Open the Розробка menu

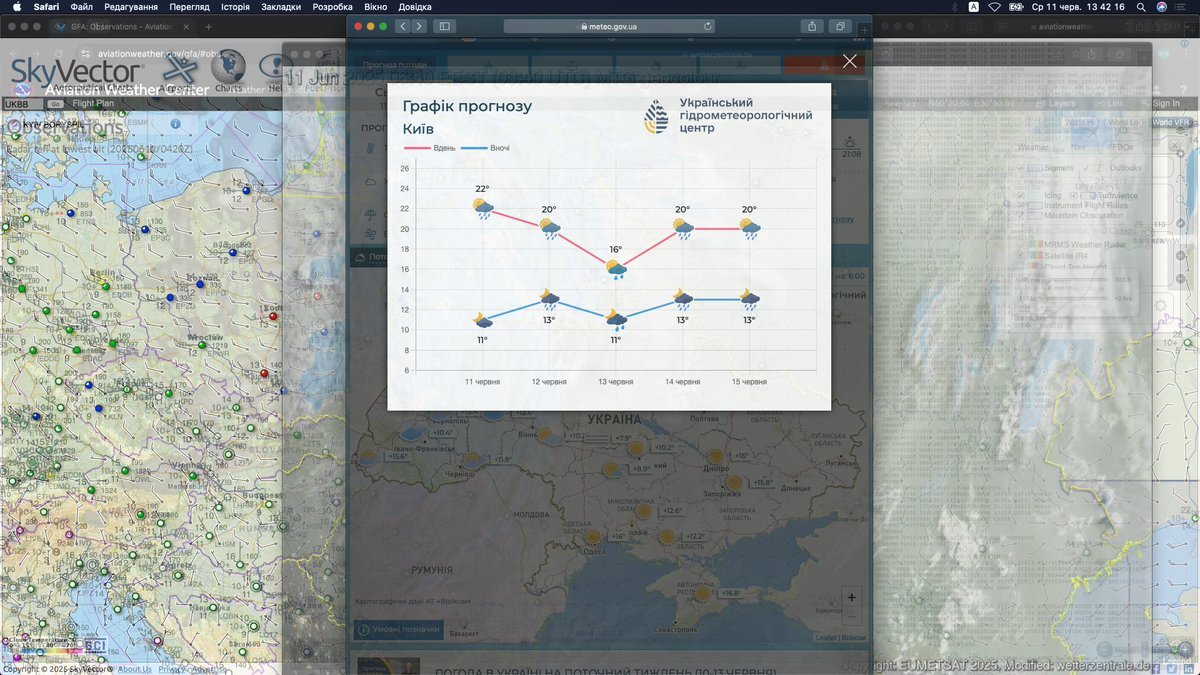(x=333, y=7)
